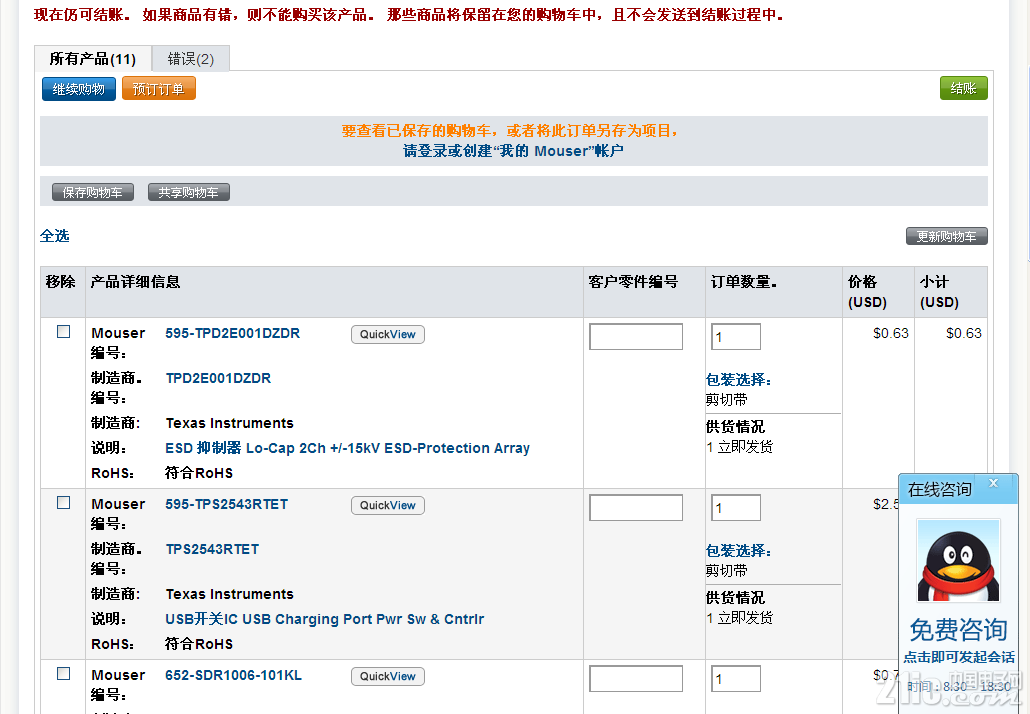Click the quantity field for 595-TPS2543RTET
The width and height of the screenshot is (1030, 714).
point(736,507)
